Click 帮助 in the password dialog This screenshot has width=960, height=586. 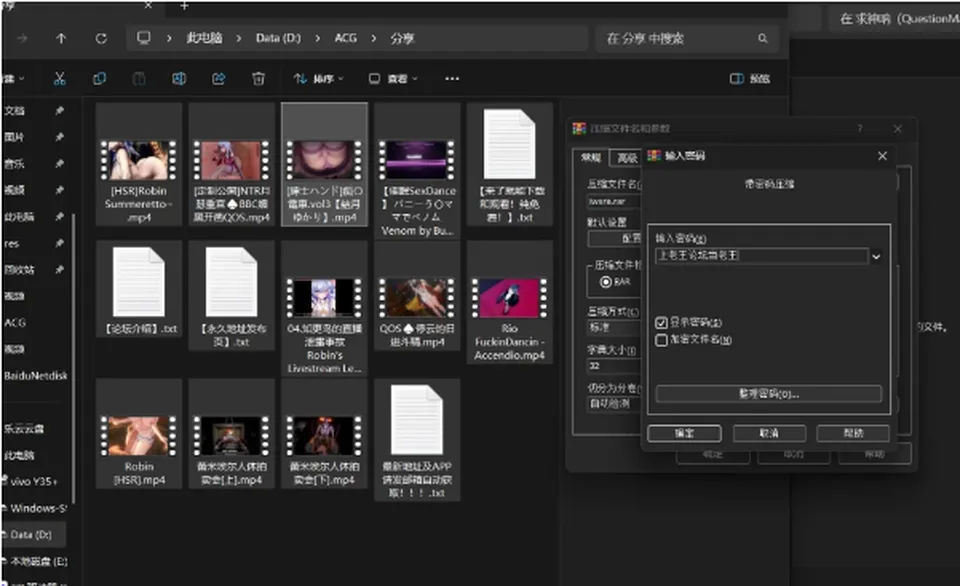point(853,434)
